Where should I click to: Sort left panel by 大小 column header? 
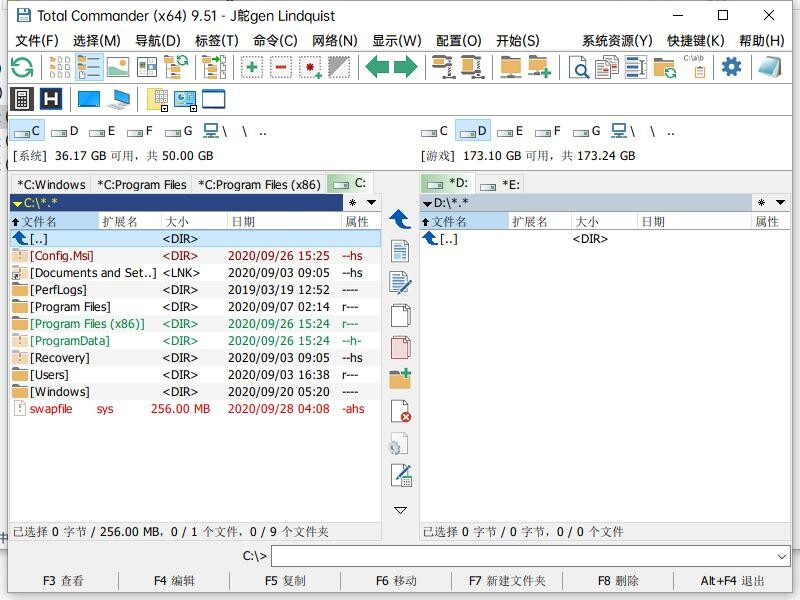[194, 221]
